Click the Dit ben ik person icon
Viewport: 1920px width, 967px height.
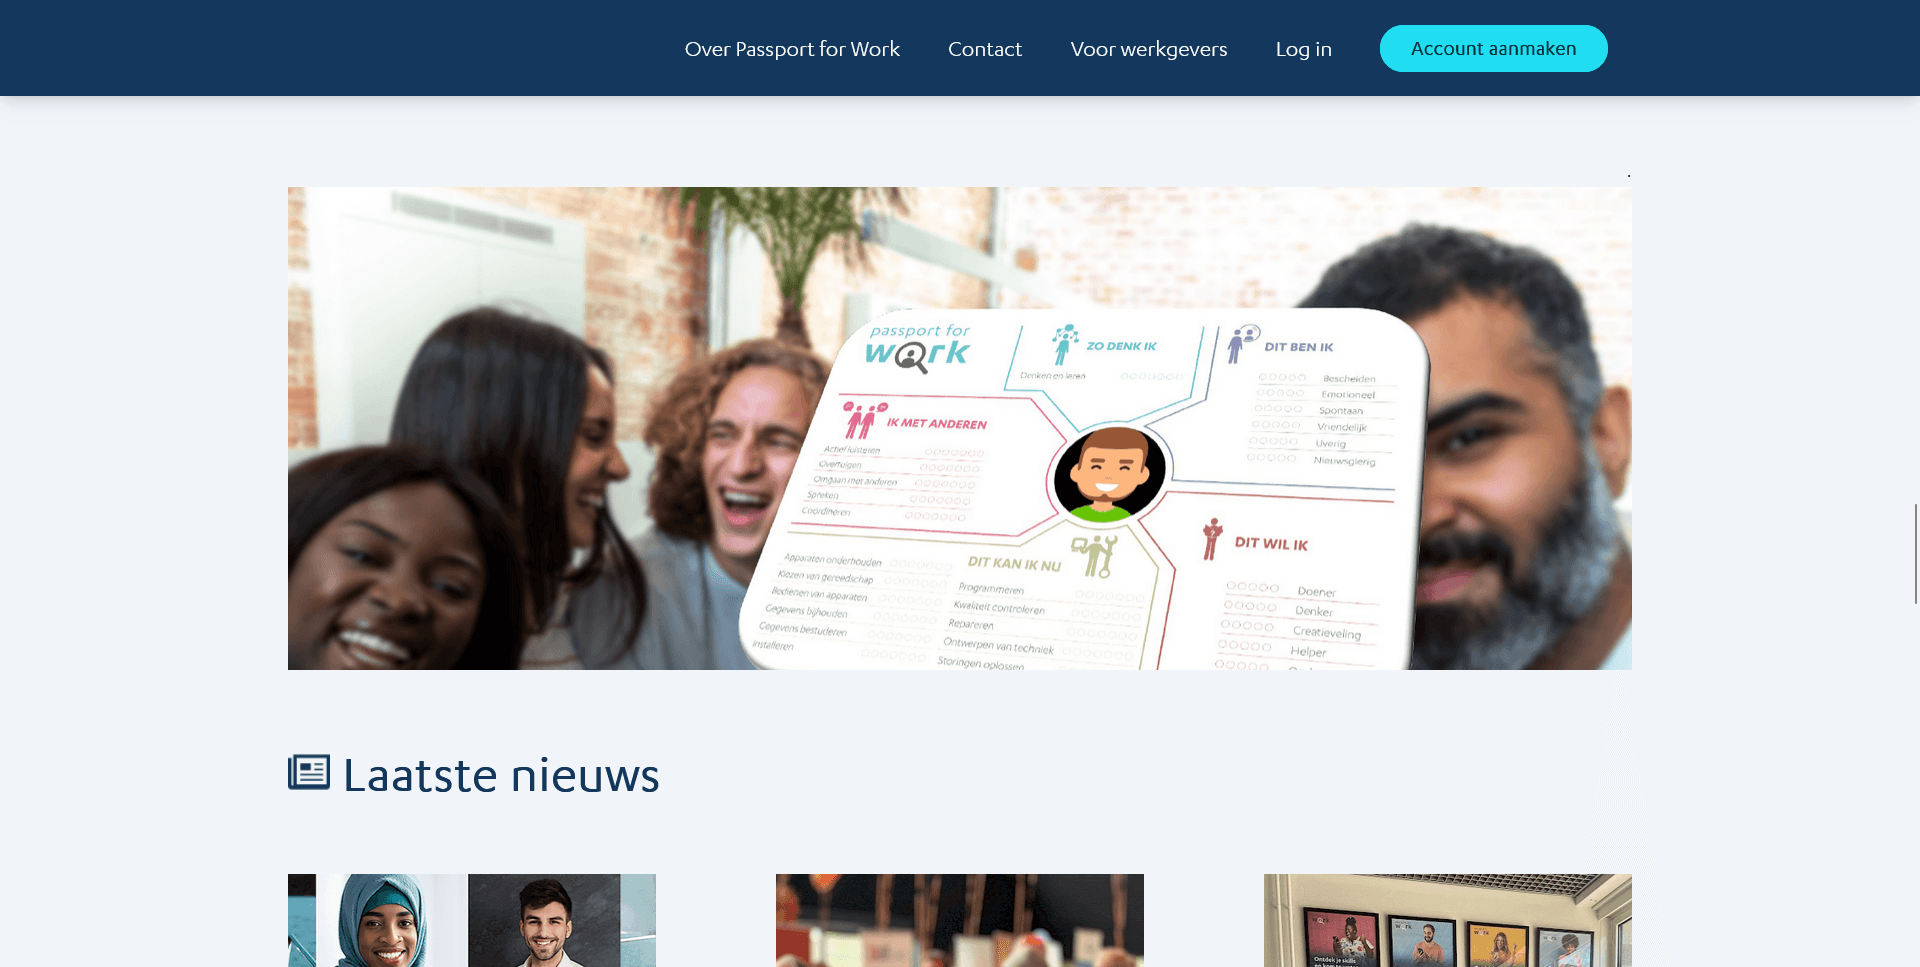pos(1242,343)
